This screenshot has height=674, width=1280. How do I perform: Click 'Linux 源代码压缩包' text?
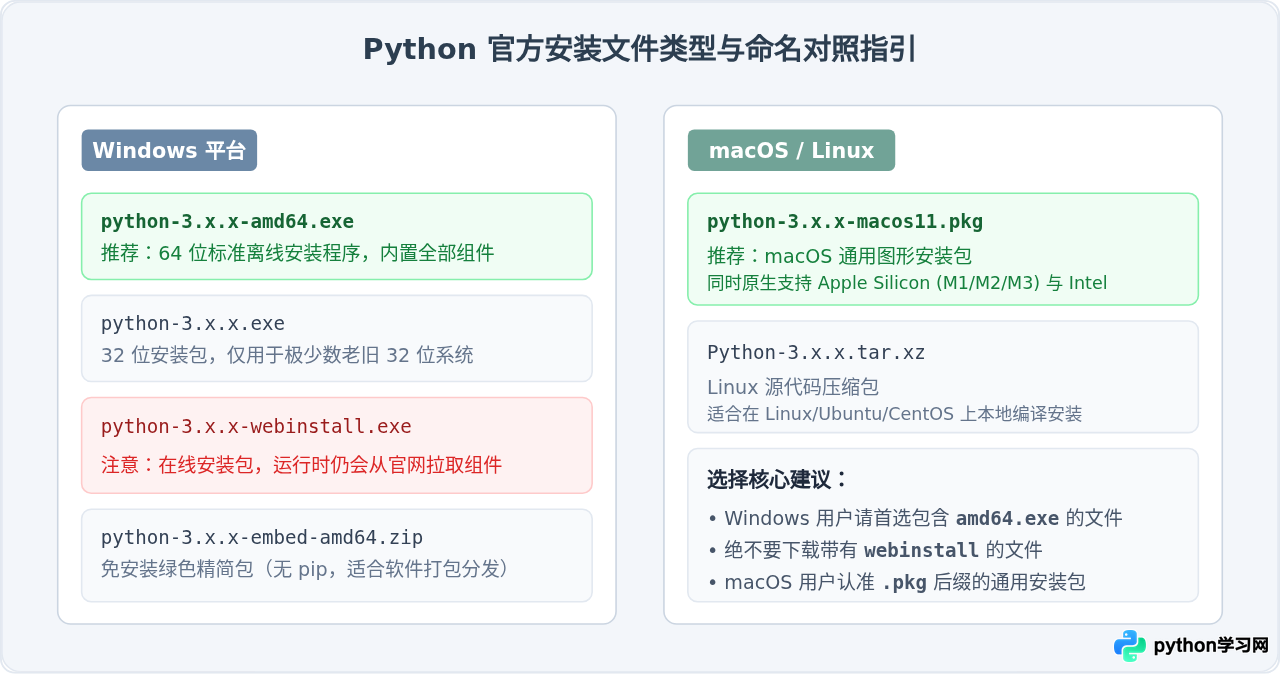[793, 387]
